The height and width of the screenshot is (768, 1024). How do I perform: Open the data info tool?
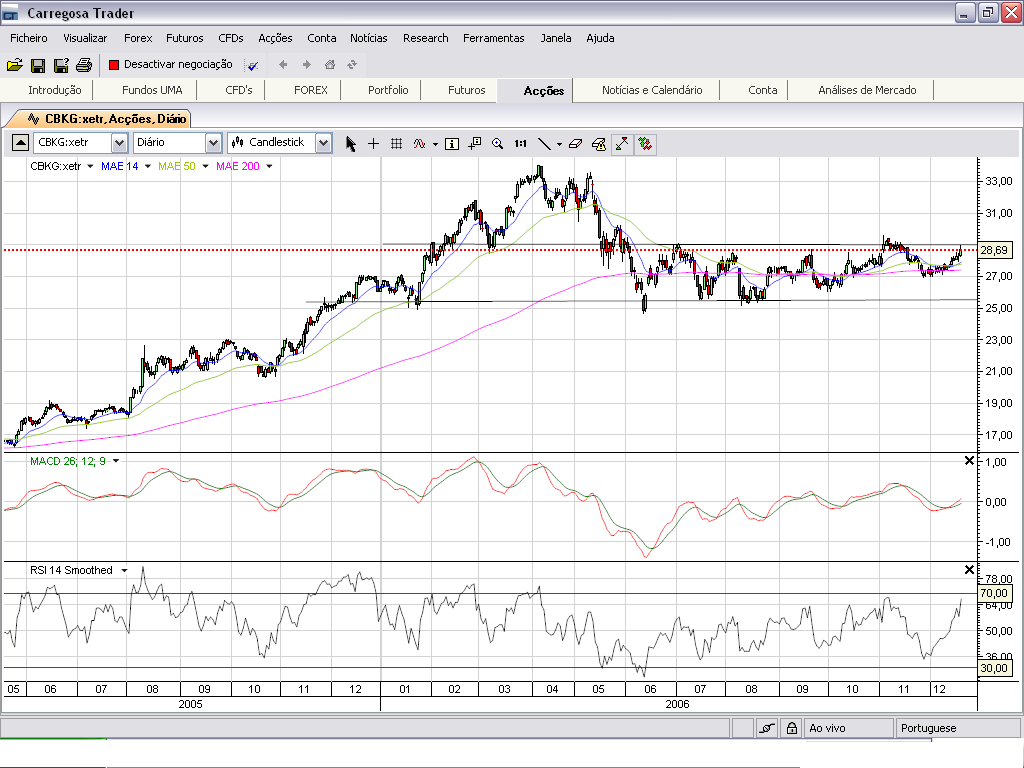click(452, 143)
